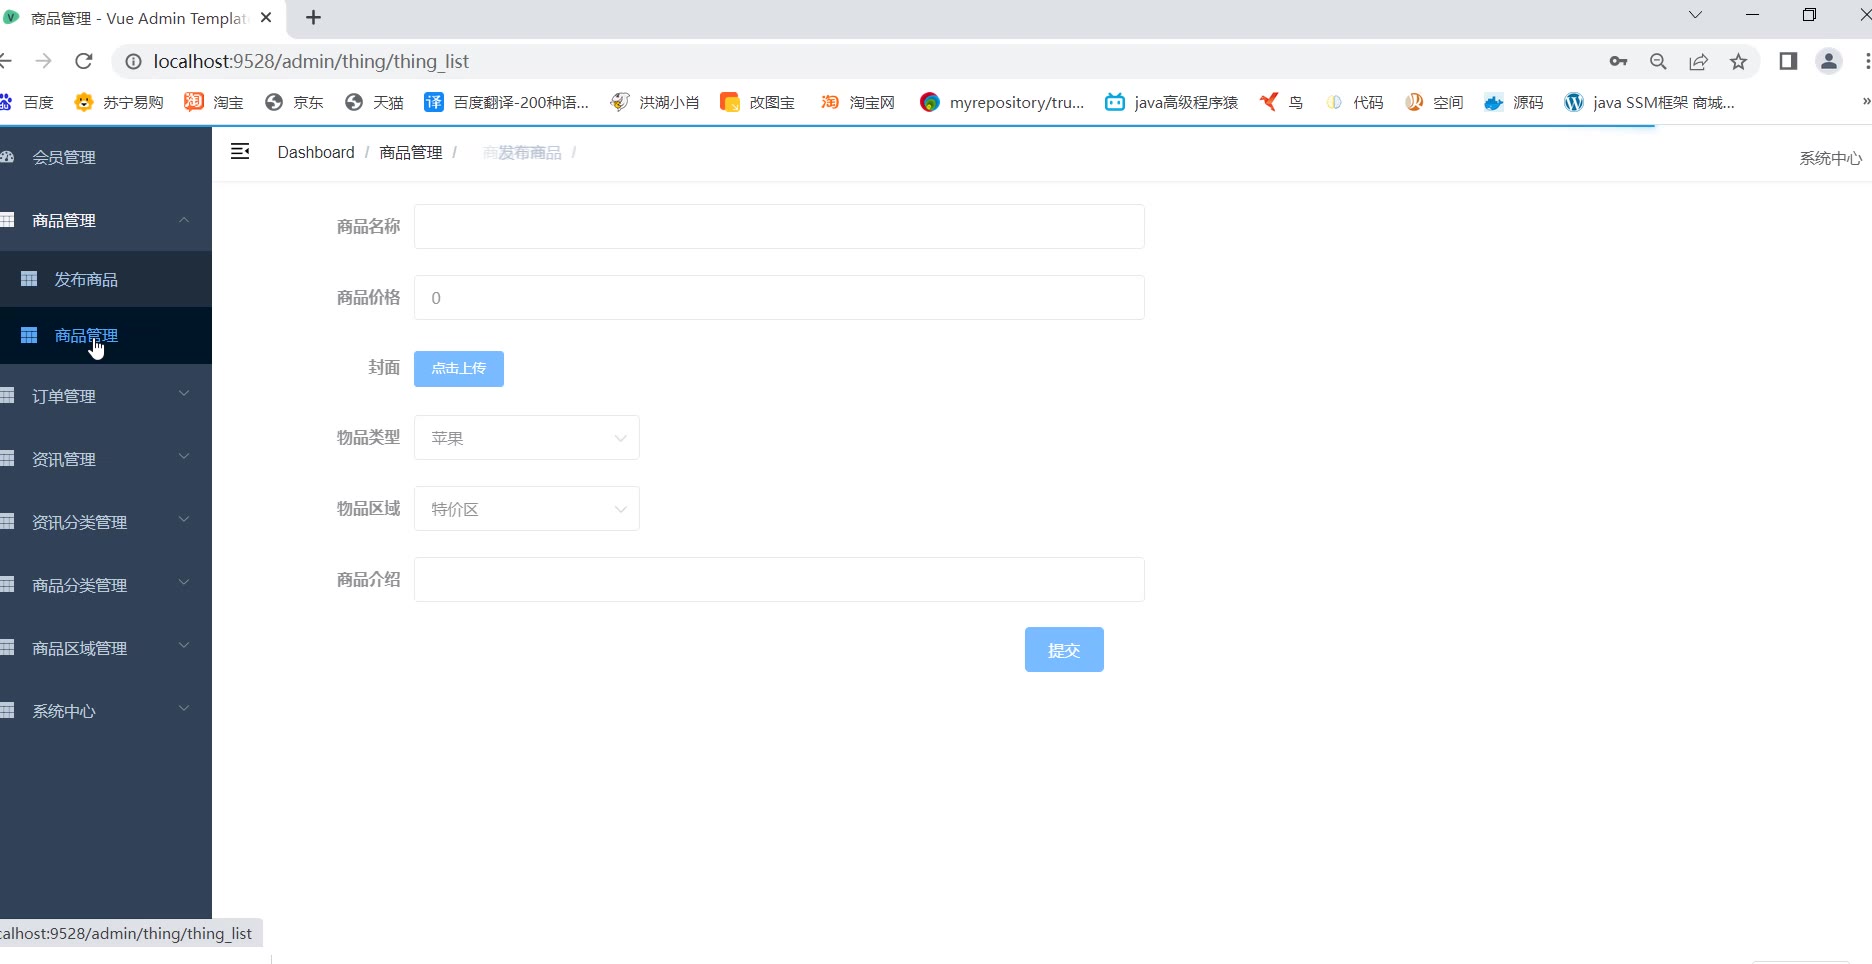Open the 天猫 bookmark

pos(374,102)
